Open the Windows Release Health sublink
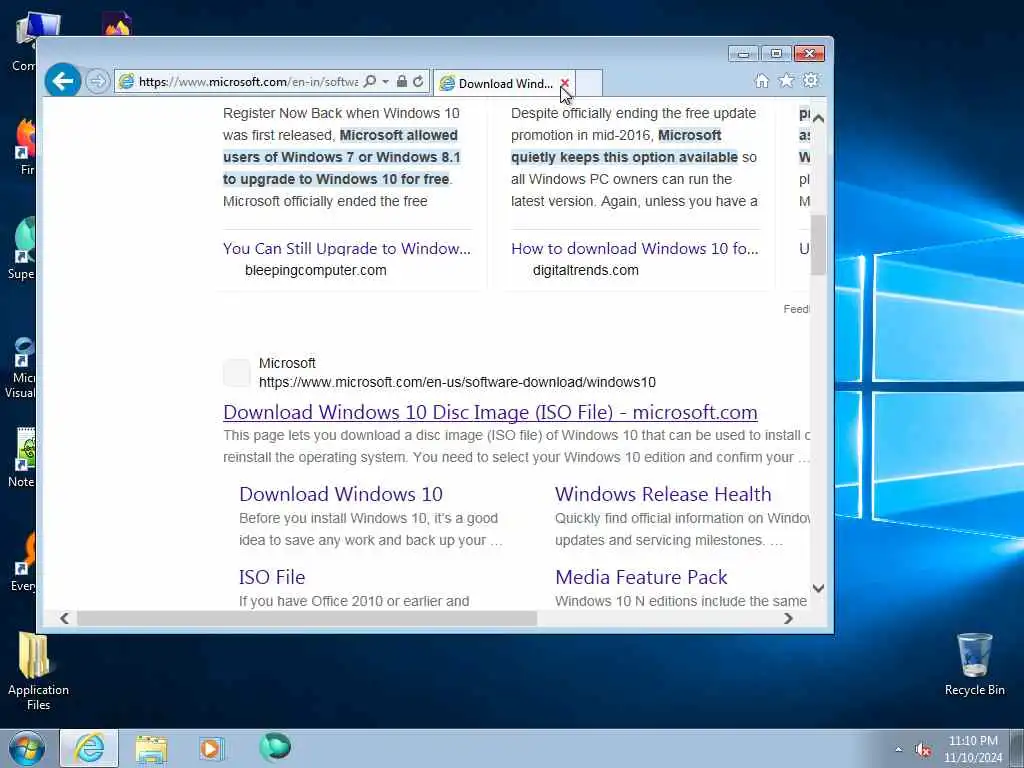The width and height of the screenshot is (1024, 768). pyautogui.click(x=663, y=494)
